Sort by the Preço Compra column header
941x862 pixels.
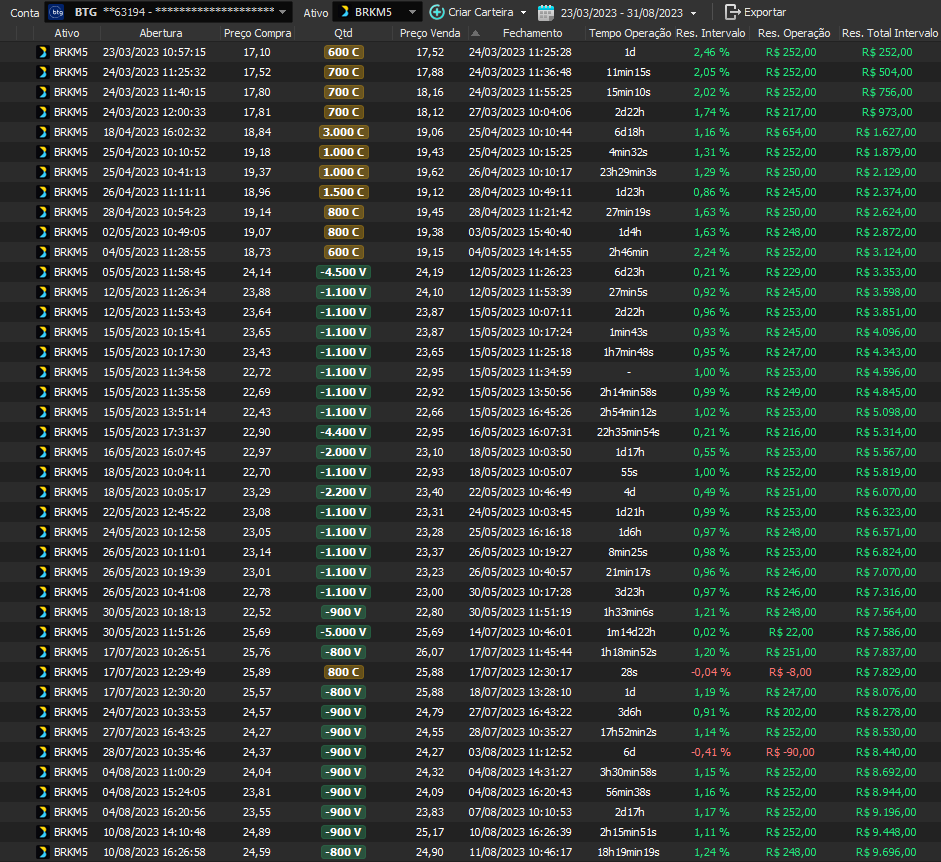258,33
